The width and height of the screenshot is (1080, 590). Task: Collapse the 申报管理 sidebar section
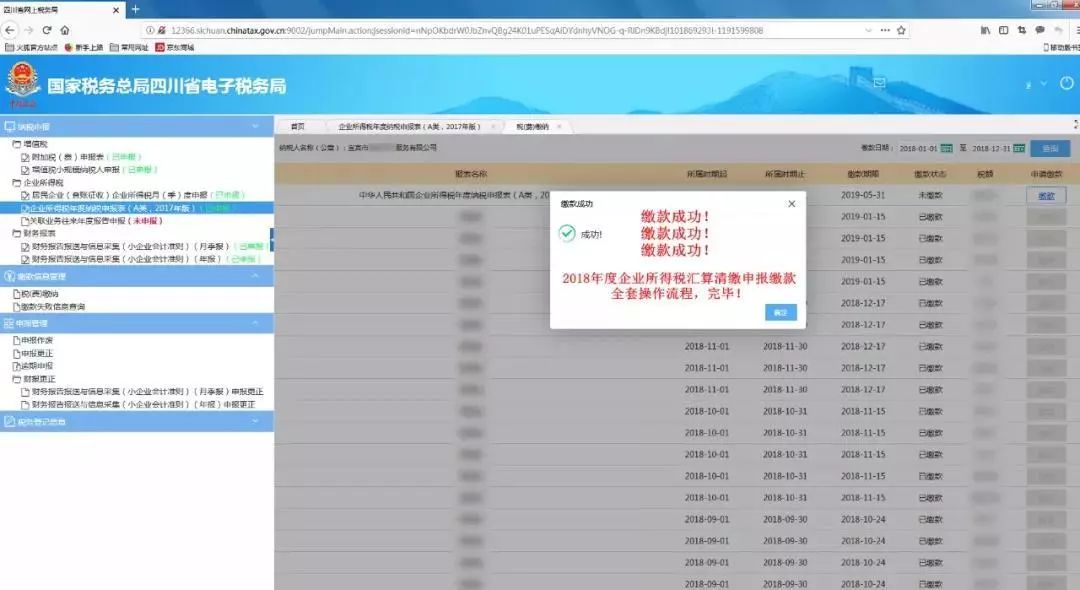255,324
